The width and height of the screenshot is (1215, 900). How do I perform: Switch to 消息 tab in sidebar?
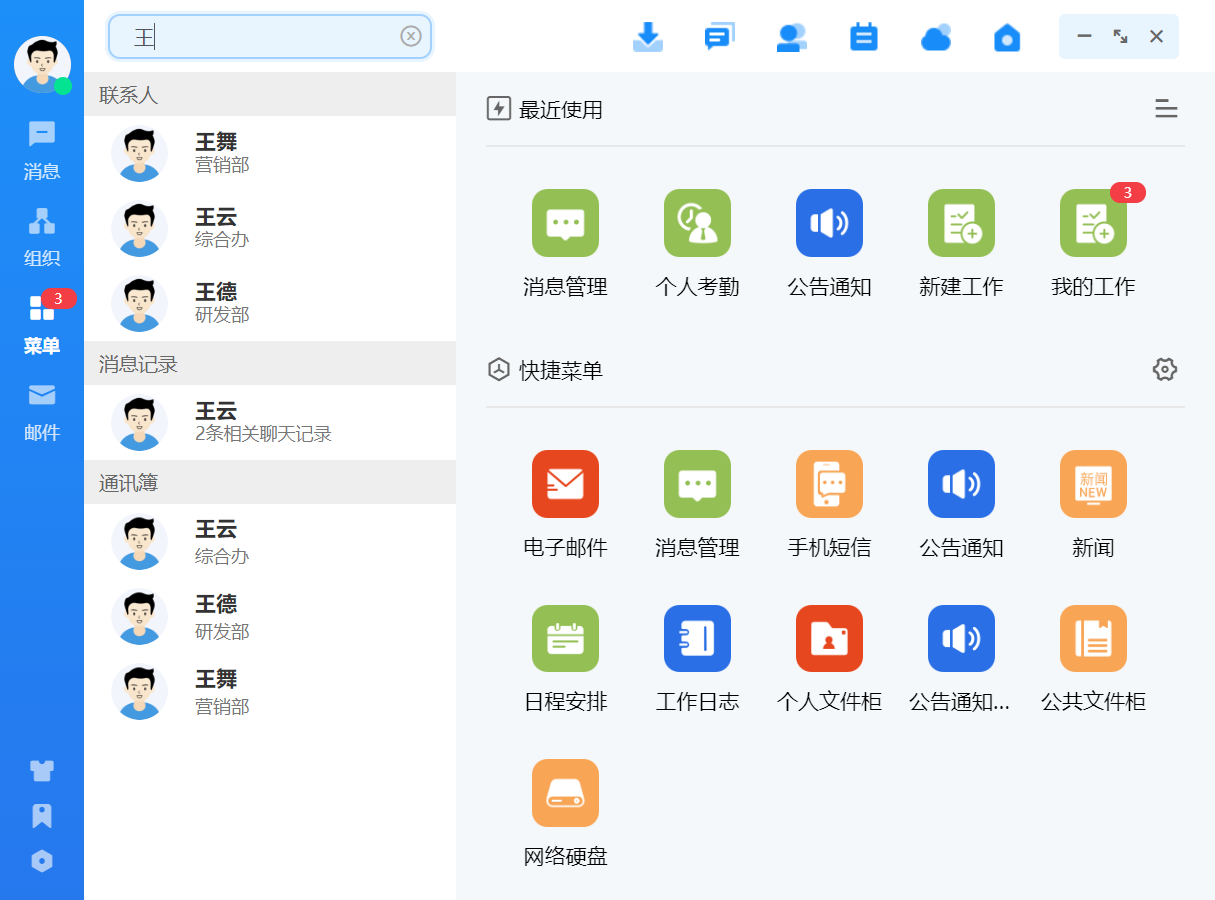point(42,150)
